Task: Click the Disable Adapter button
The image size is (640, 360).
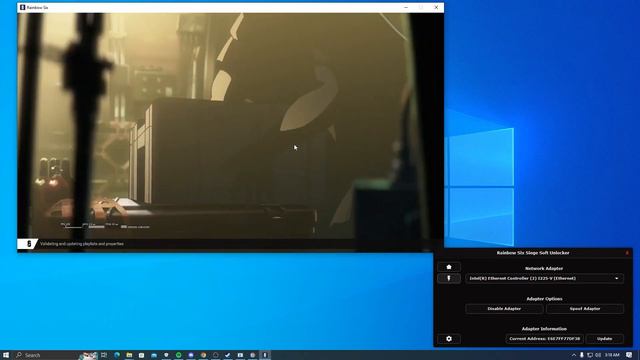Action: click(504, 309)
